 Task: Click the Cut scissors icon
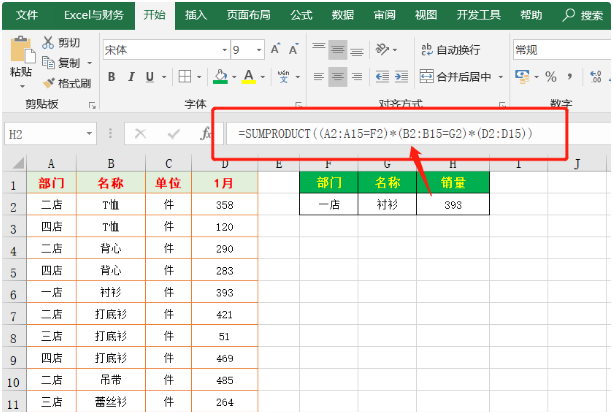(48, 43)
